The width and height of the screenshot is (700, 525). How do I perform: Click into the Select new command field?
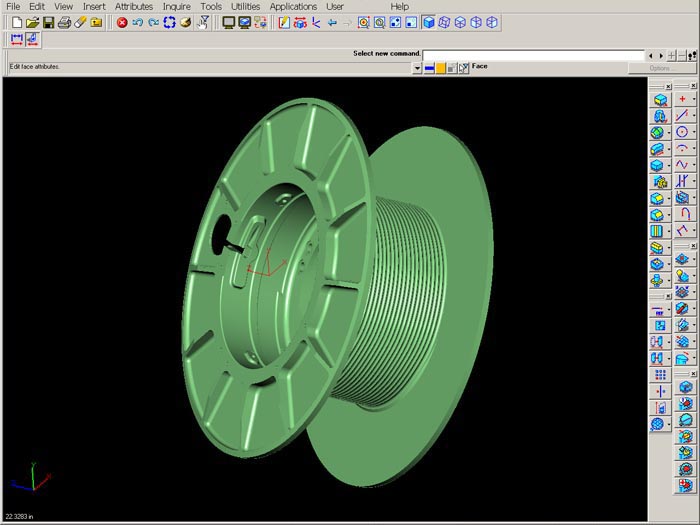(x=532, y=55)
